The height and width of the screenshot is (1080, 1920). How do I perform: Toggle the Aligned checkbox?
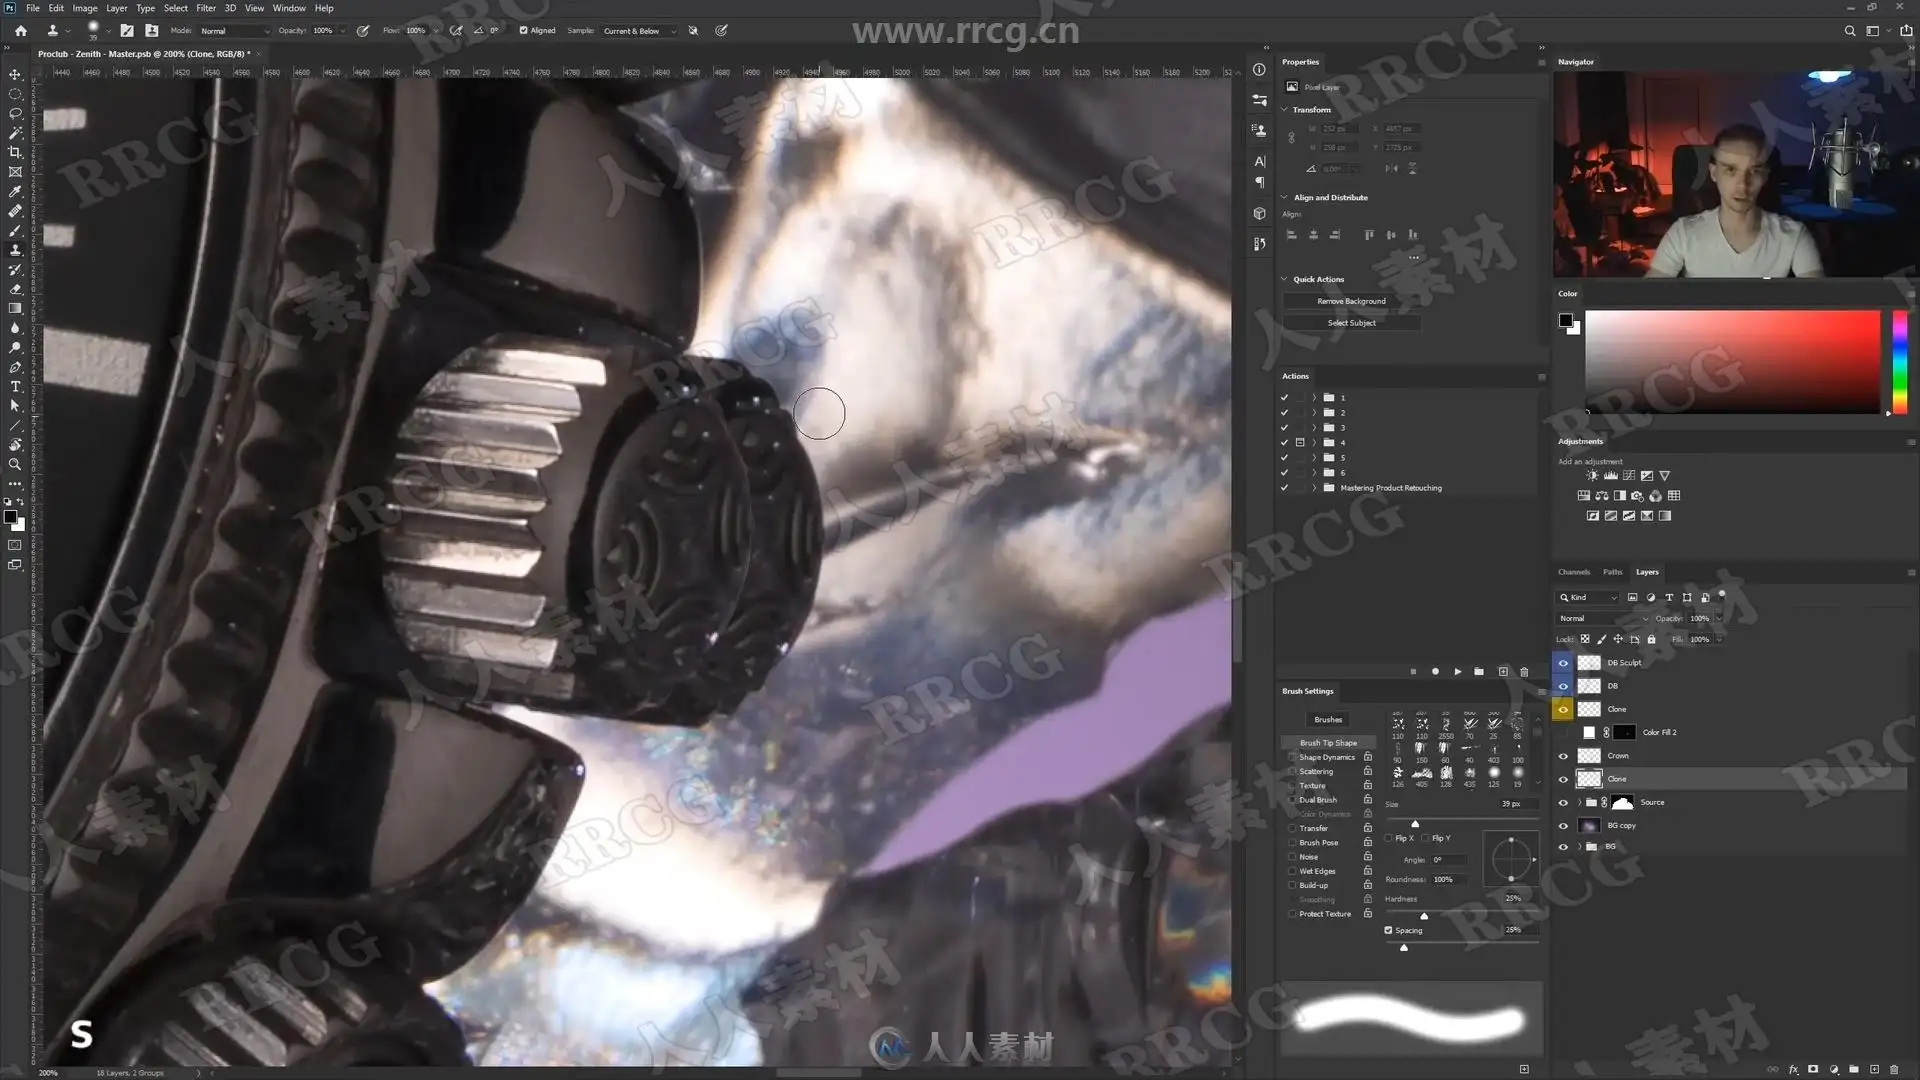[523, 31]
